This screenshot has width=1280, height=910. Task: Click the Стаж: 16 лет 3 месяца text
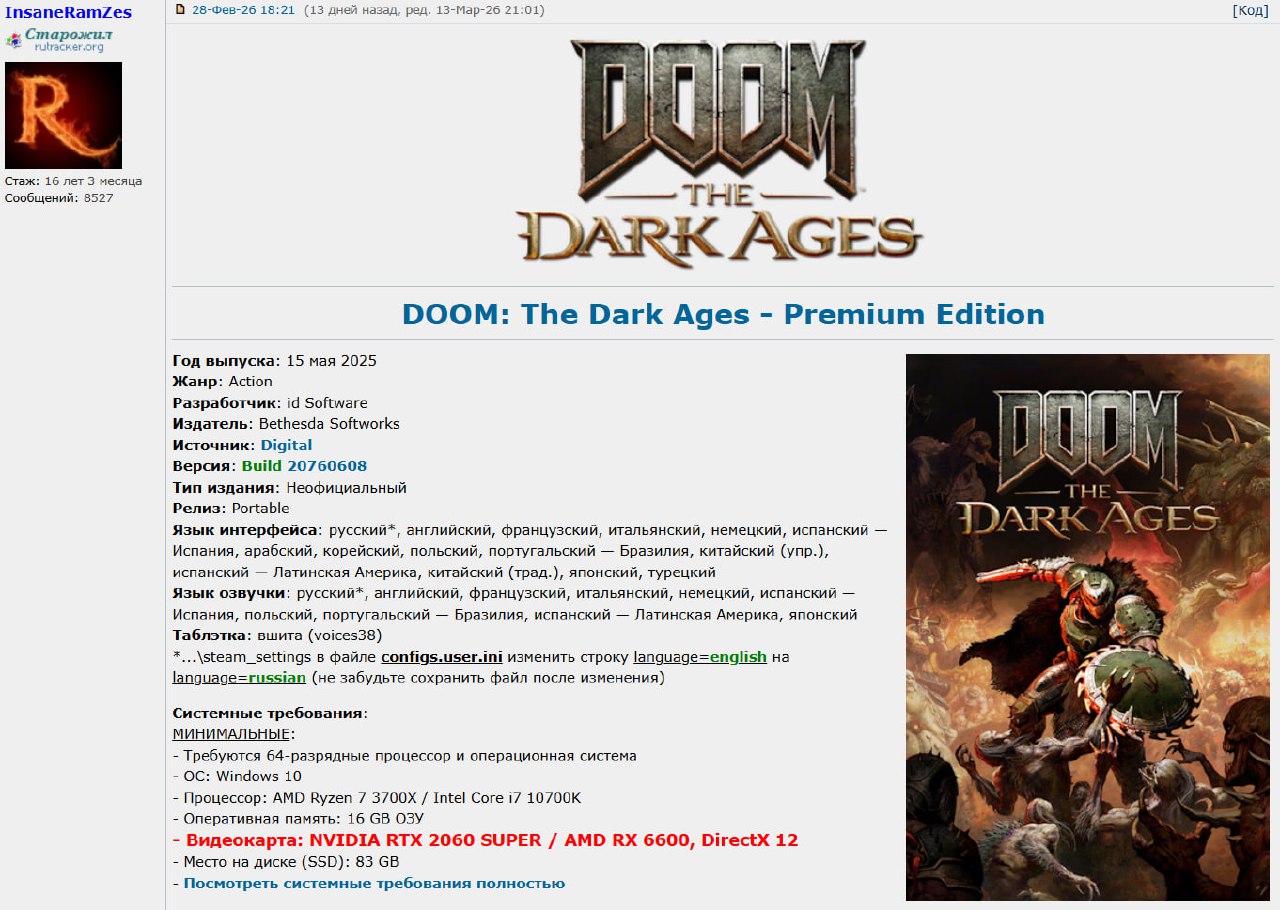[x=73, y=181]
